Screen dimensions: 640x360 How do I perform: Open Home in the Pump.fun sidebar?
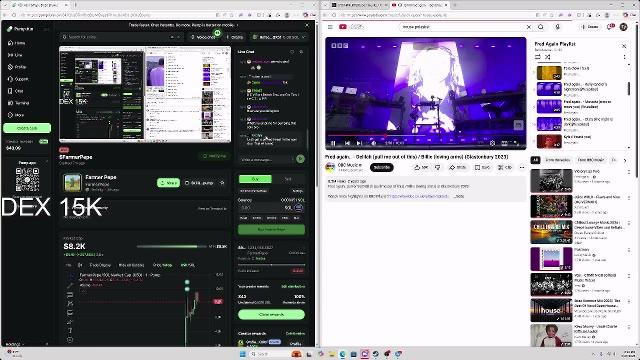pos(16,43)
